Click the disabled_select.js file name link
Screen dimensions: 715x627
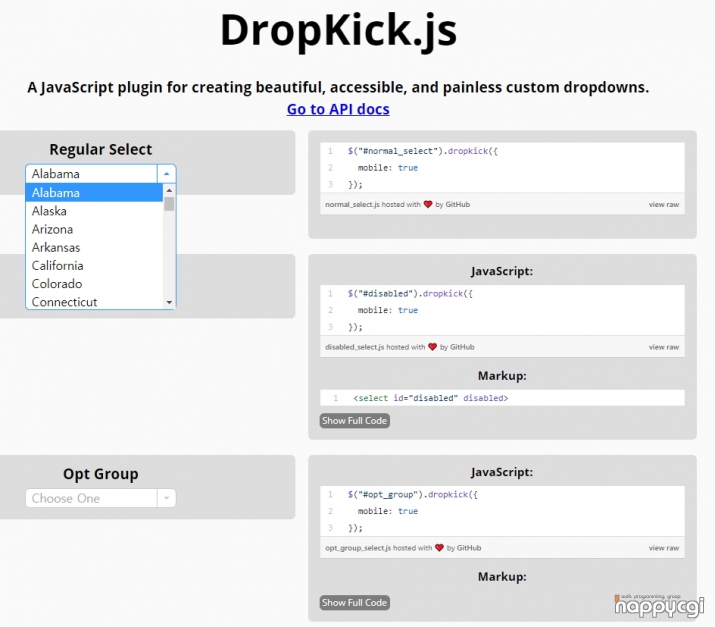click(354, 347)
